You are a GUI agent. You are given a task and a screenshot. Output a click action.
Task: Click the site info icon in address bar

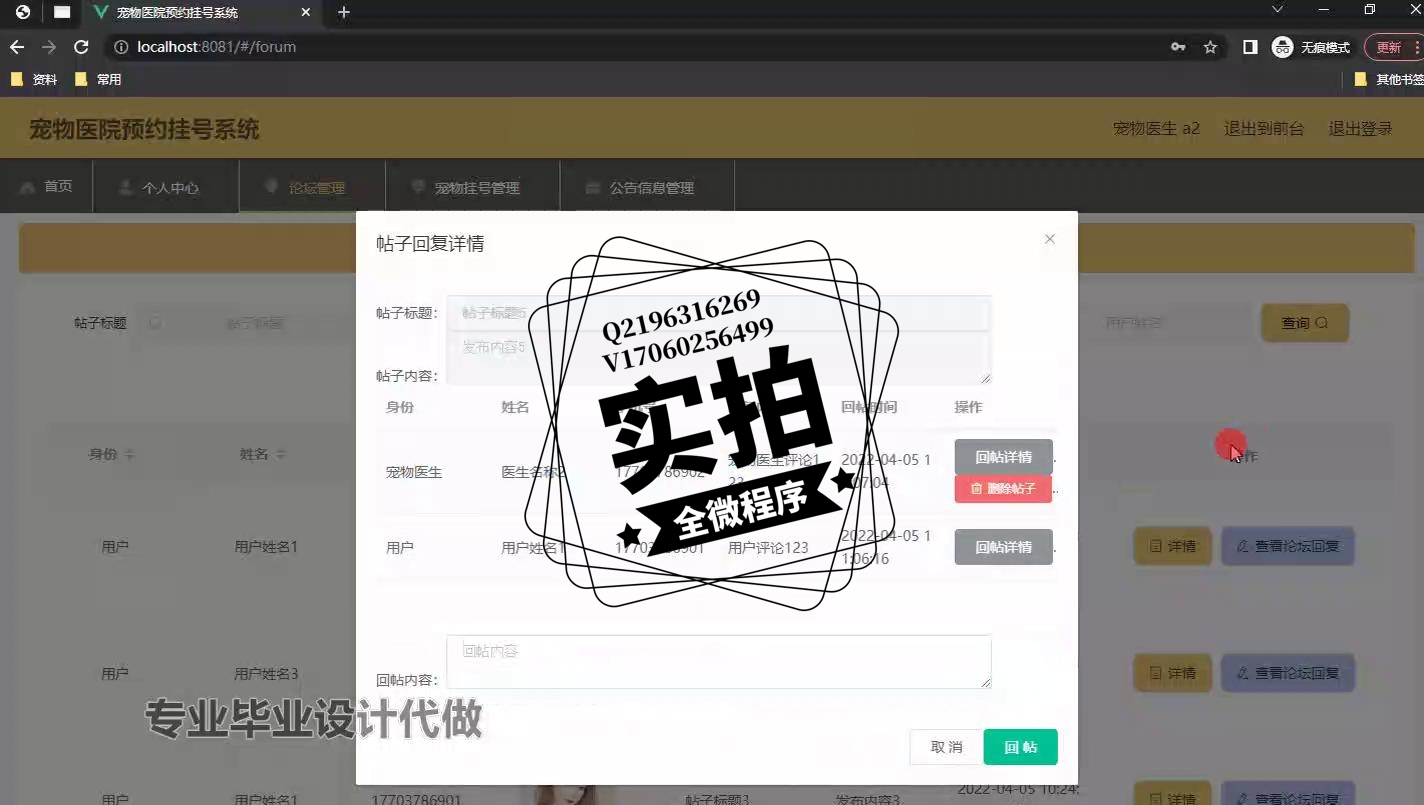tap(121, 47)
